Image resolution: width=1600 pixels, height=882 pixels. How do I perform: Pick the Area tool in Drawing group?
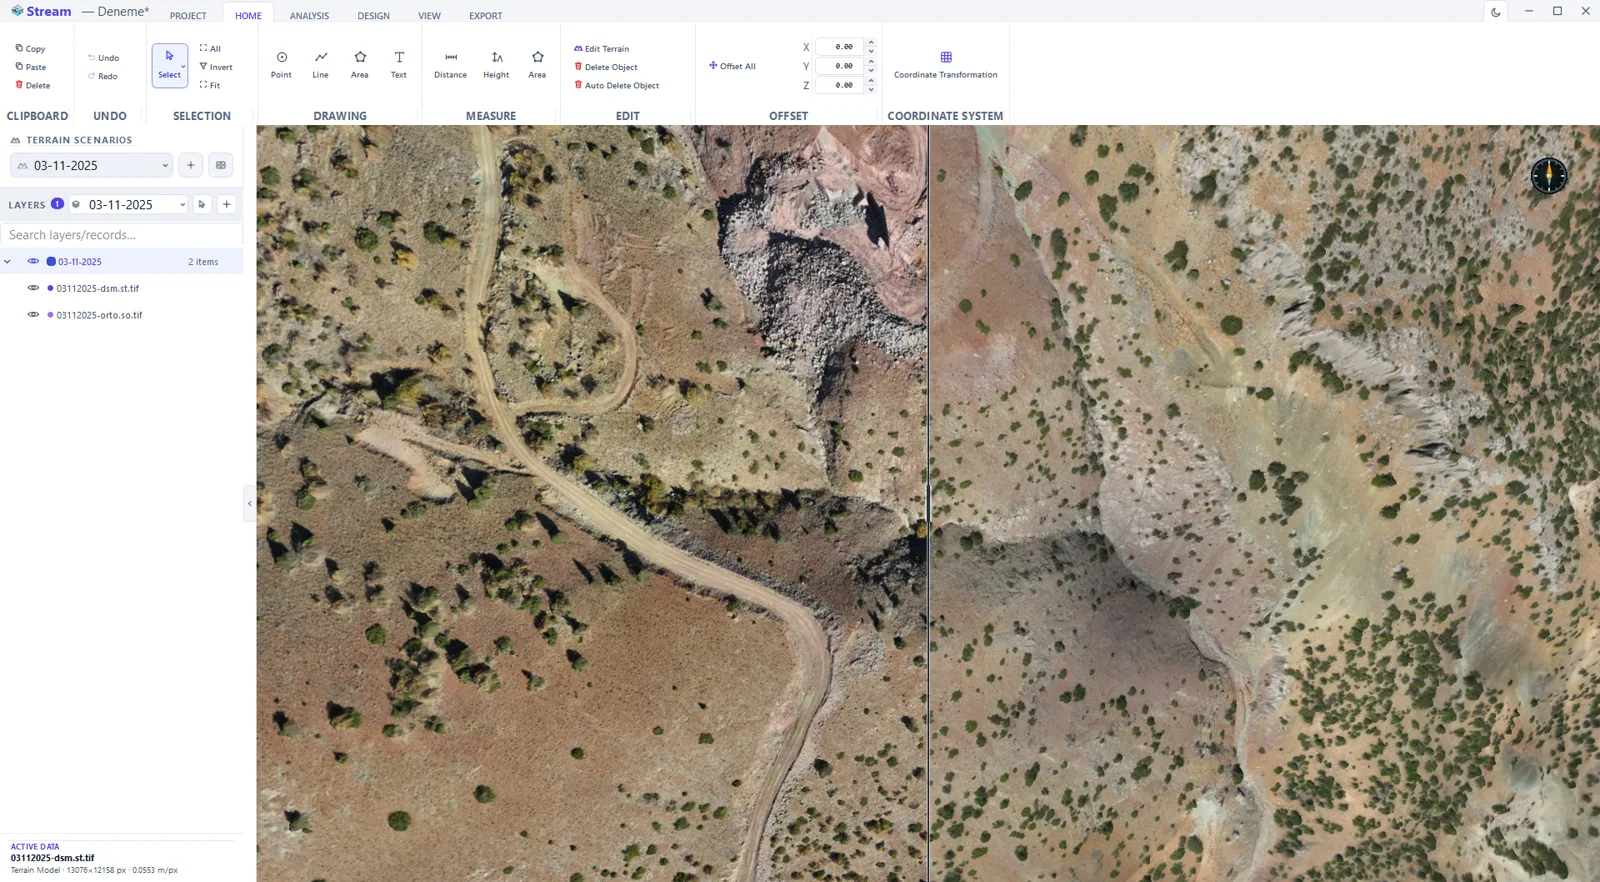tap(360, 64)
